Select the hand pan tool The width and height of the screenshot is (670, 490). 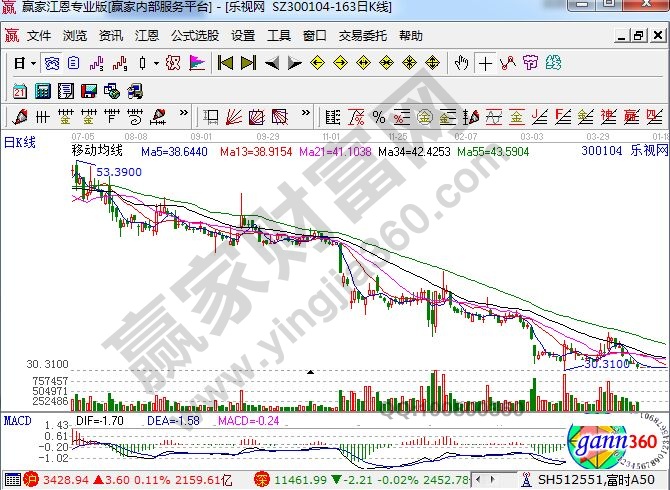461,63
